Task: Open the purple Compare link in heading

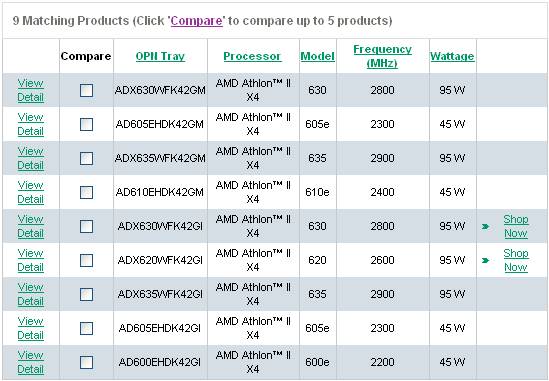Action: tap(196, 21)
